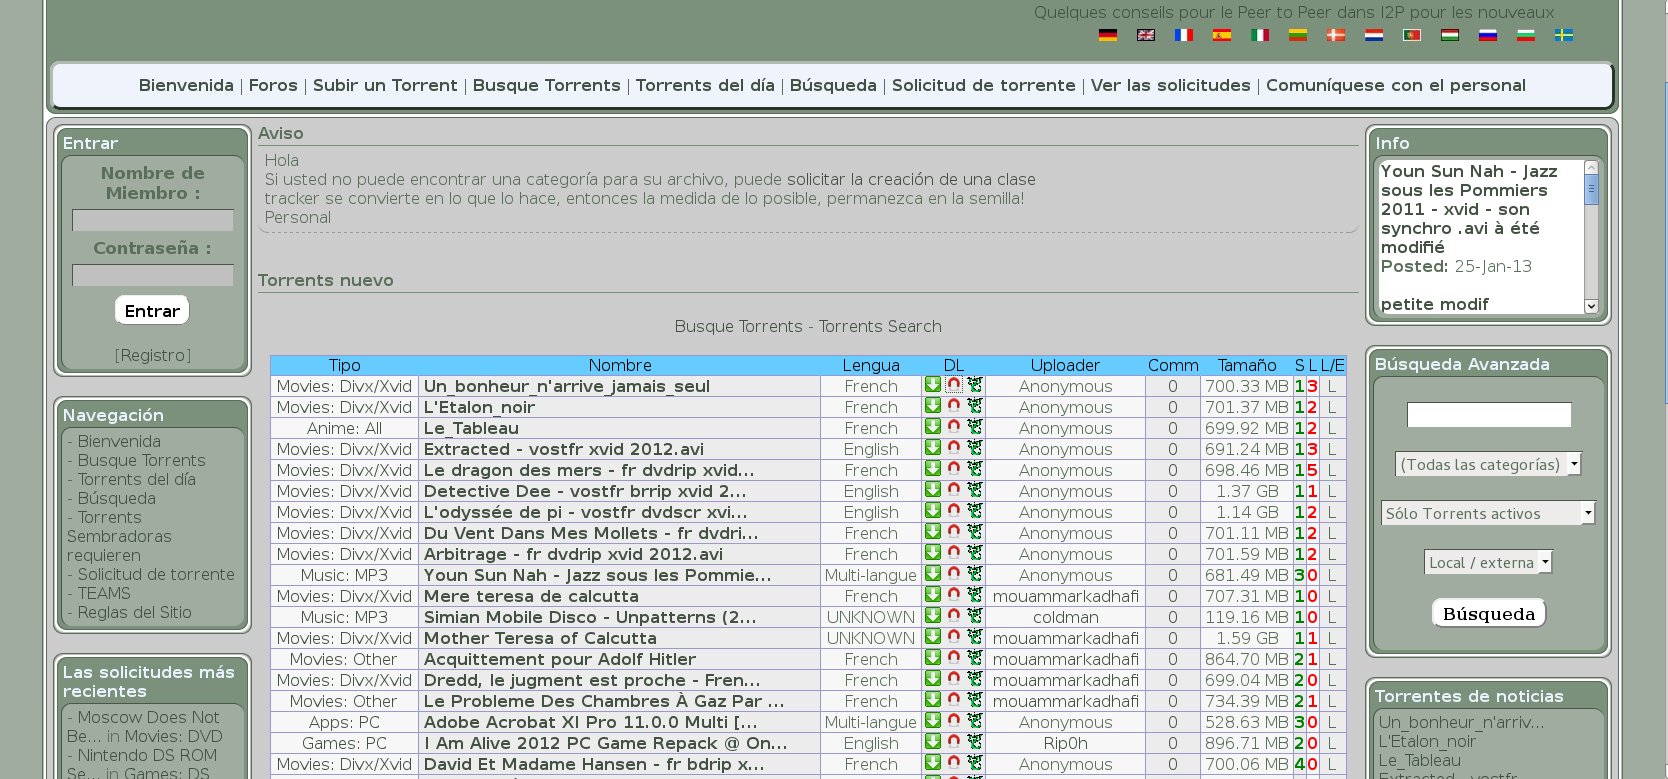
Task: Click the green dragon icon for Extracted row
Action: [x=975, y=448]
